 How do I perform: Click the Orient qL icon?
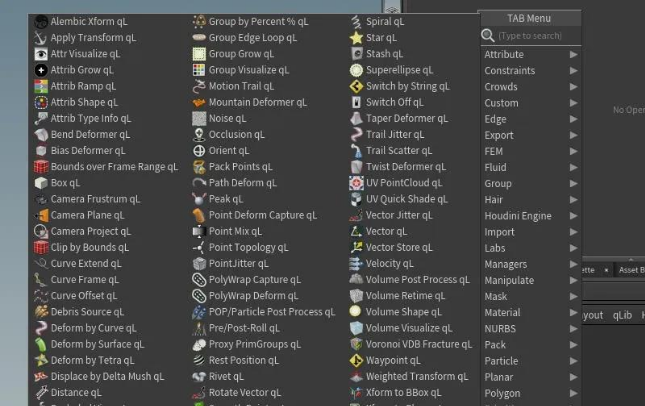tap(199, 151)
